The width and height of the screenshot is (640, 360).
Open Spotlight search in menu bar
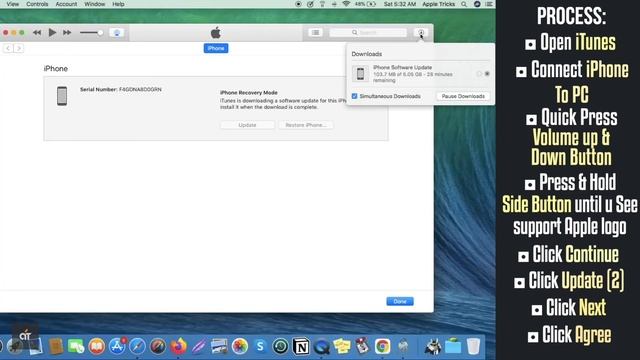click(x=464, y=4)
